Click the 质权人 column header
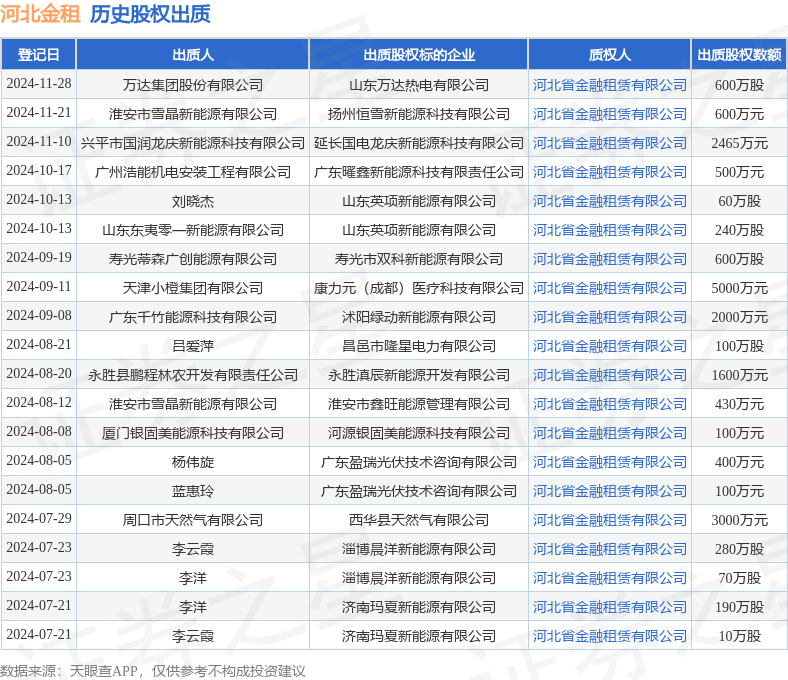This screenshot has height=680, width=788. point(610,54)
